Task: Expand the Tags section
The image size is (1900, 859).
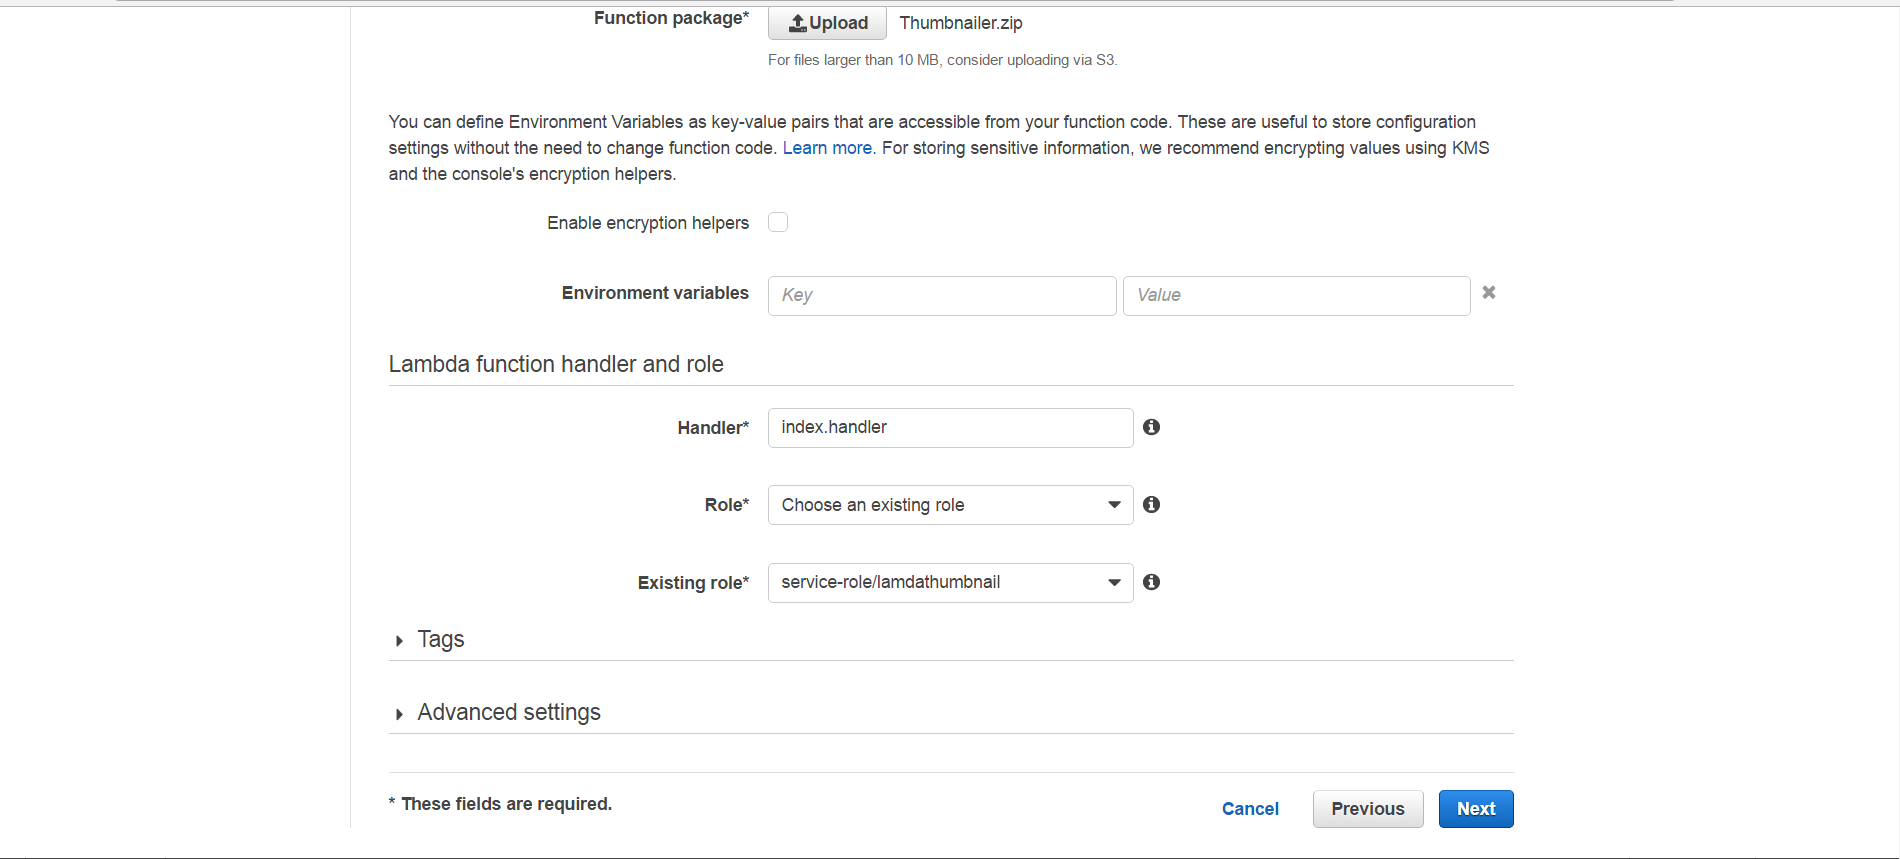Action: (x=430, y=639)
